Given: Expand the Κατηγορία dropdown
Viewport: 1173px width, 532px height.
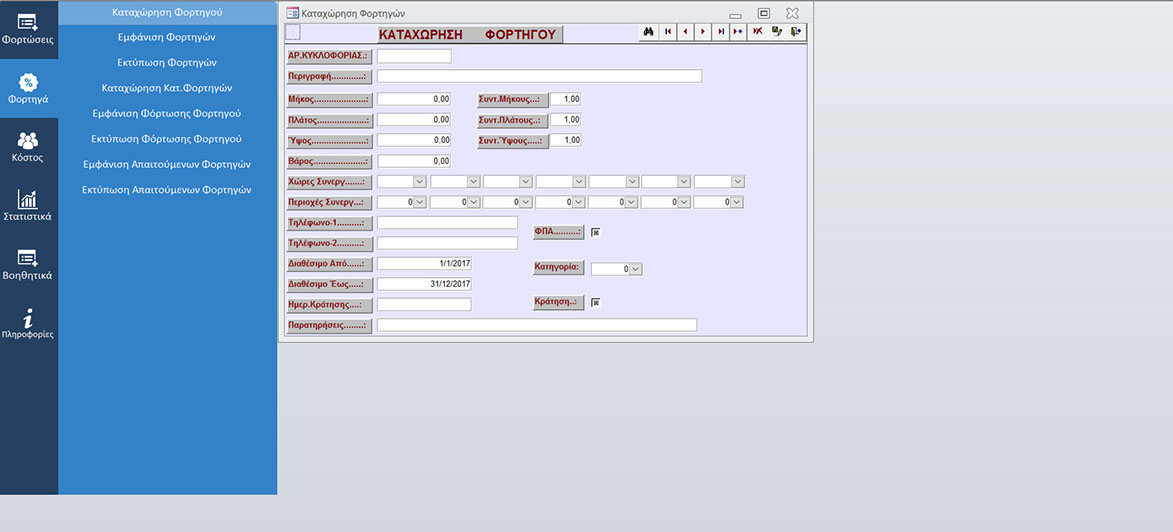Looking at the screenshot, I should pyautogui.click(x=635, y=269).
